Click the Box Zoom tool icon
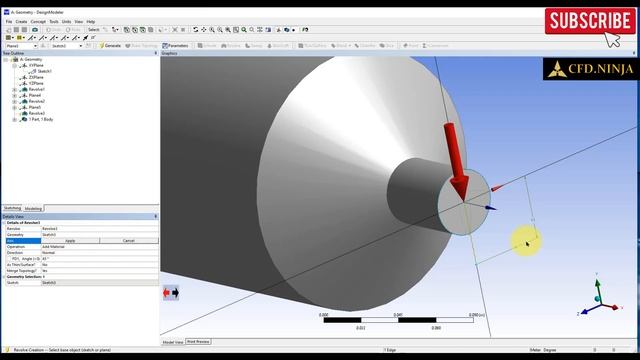Image resolution: width=640 pixels, height=360 pixels. point(220,30)
